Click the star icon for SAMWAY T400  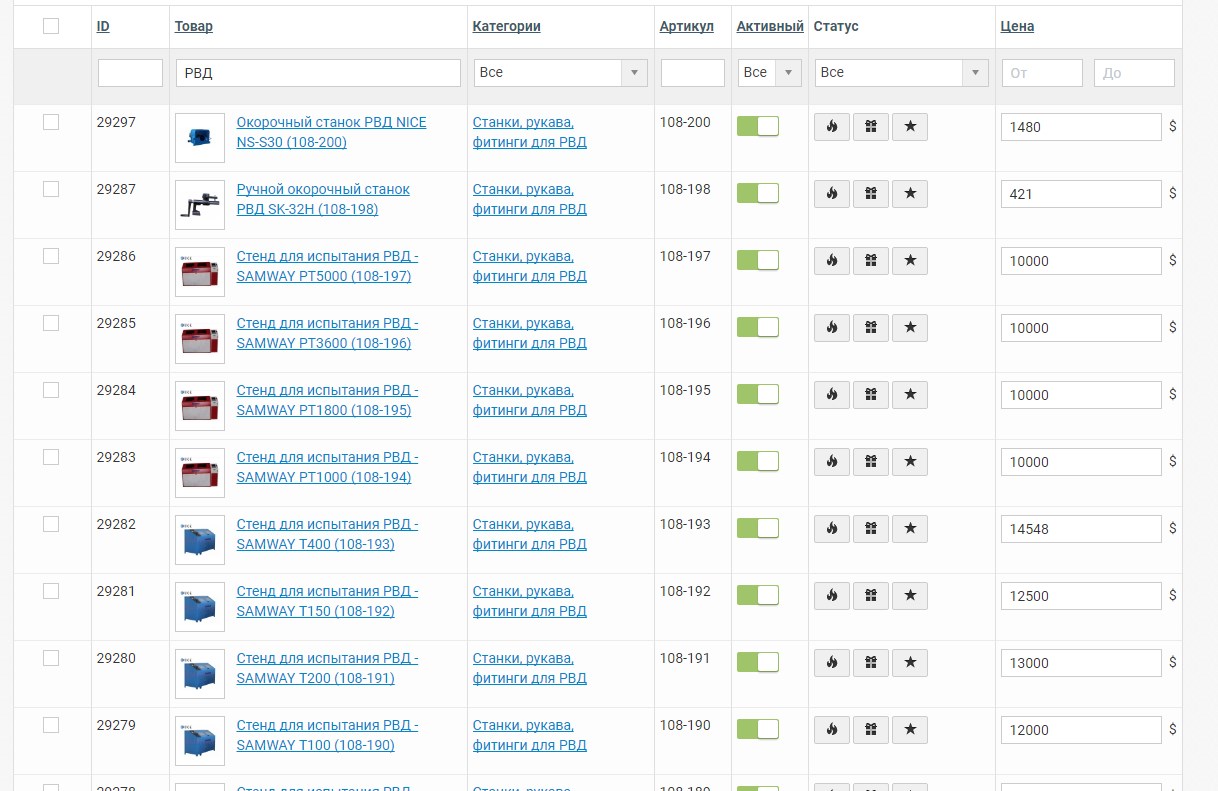pos(910,529)
